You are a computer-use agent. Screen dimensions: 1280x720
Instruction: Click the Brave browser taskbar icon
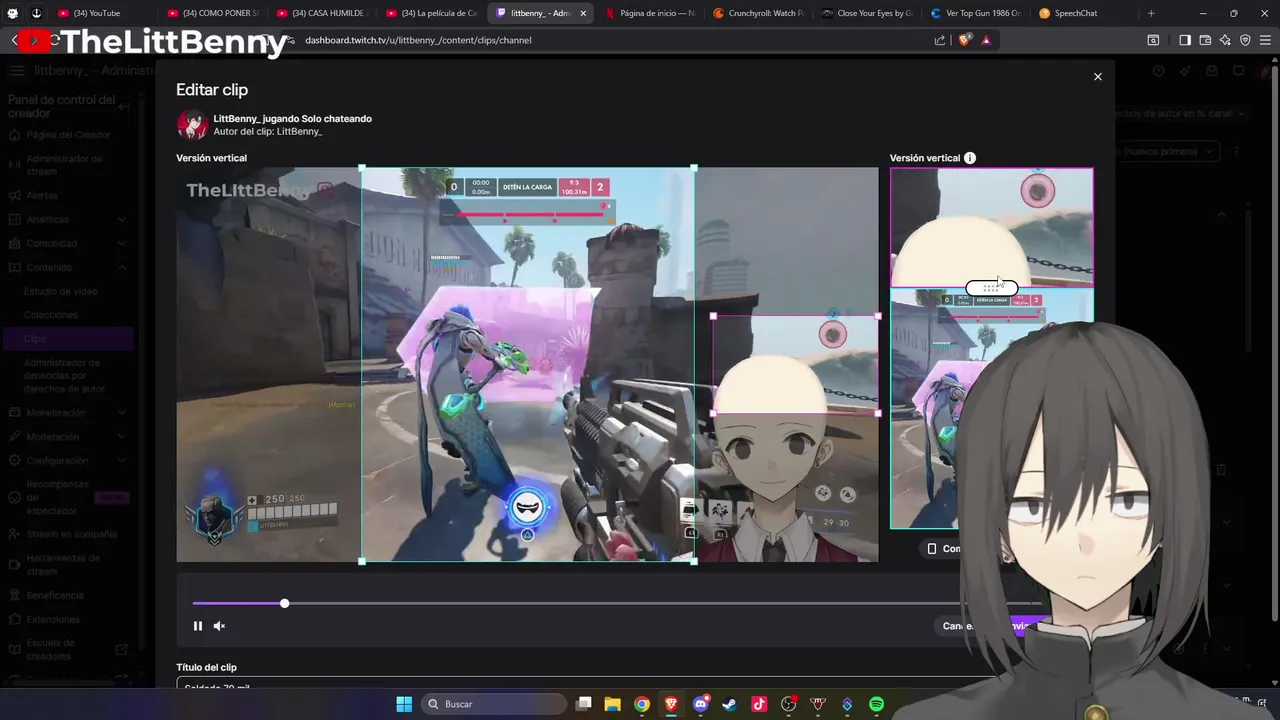tap(671, 704)
